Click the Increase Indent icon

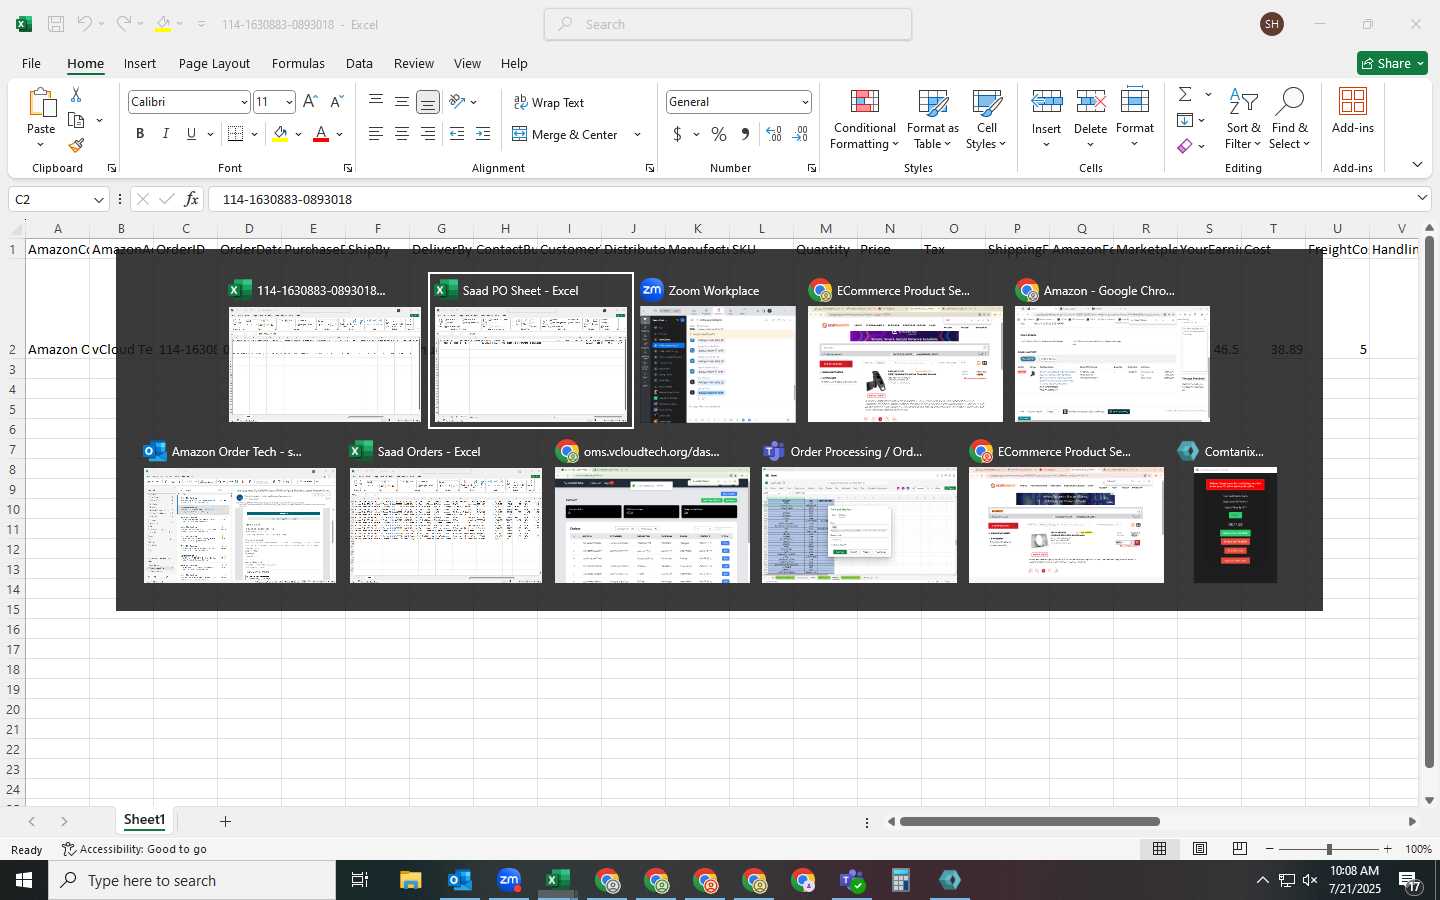483,134
